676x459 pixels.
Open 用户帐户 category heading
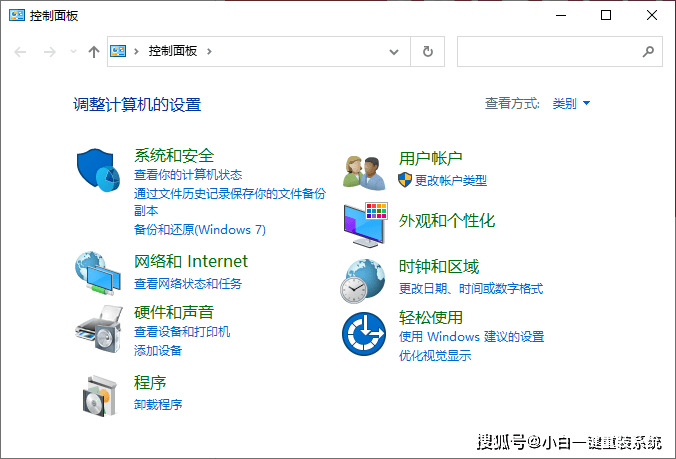point(430,158)
